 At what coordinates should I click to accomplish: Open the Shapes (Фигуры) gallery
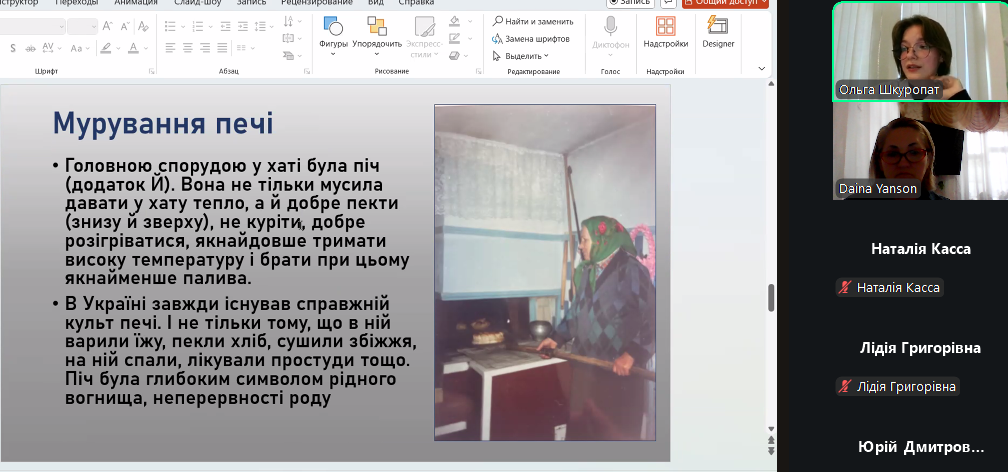(333, 29)
